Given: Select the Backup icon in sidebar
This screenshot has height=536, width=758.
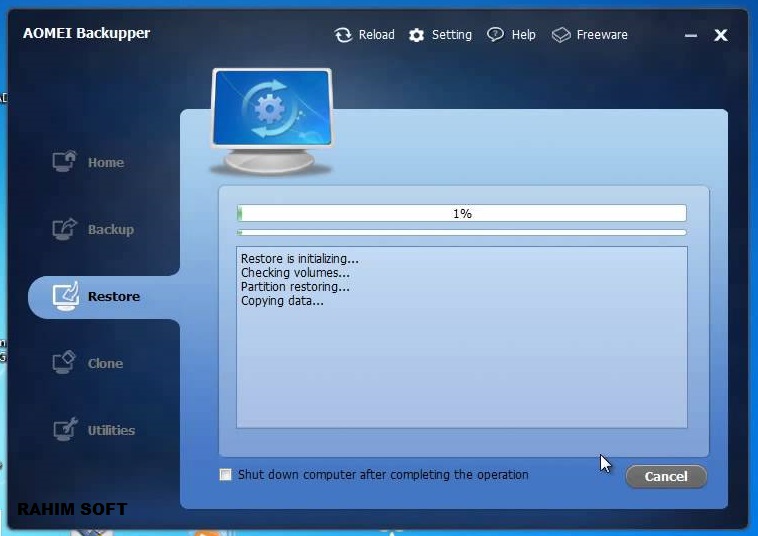Looking at the screenshot, I should (x=64, y=229).
